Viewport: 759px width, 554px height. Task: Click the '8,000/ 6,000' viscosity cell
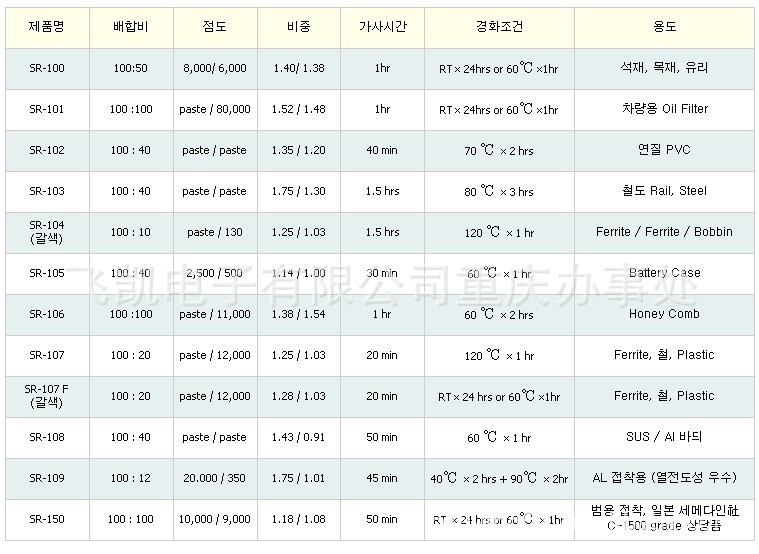pos(215,68)
